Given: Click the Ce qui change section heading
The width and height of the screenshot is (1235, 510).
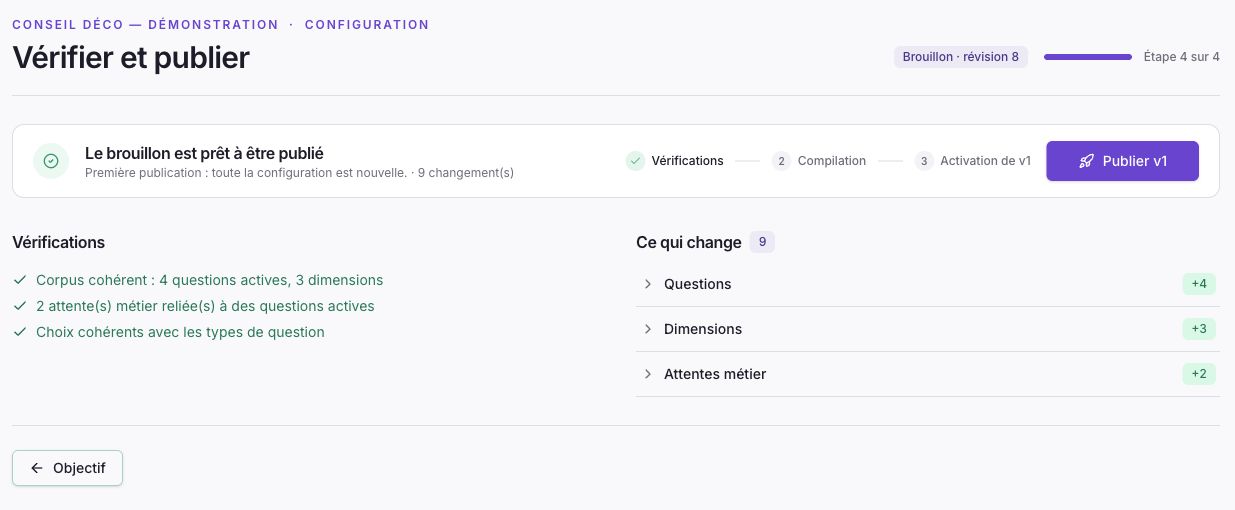Looking at the screenshot, I should point(689,242).
